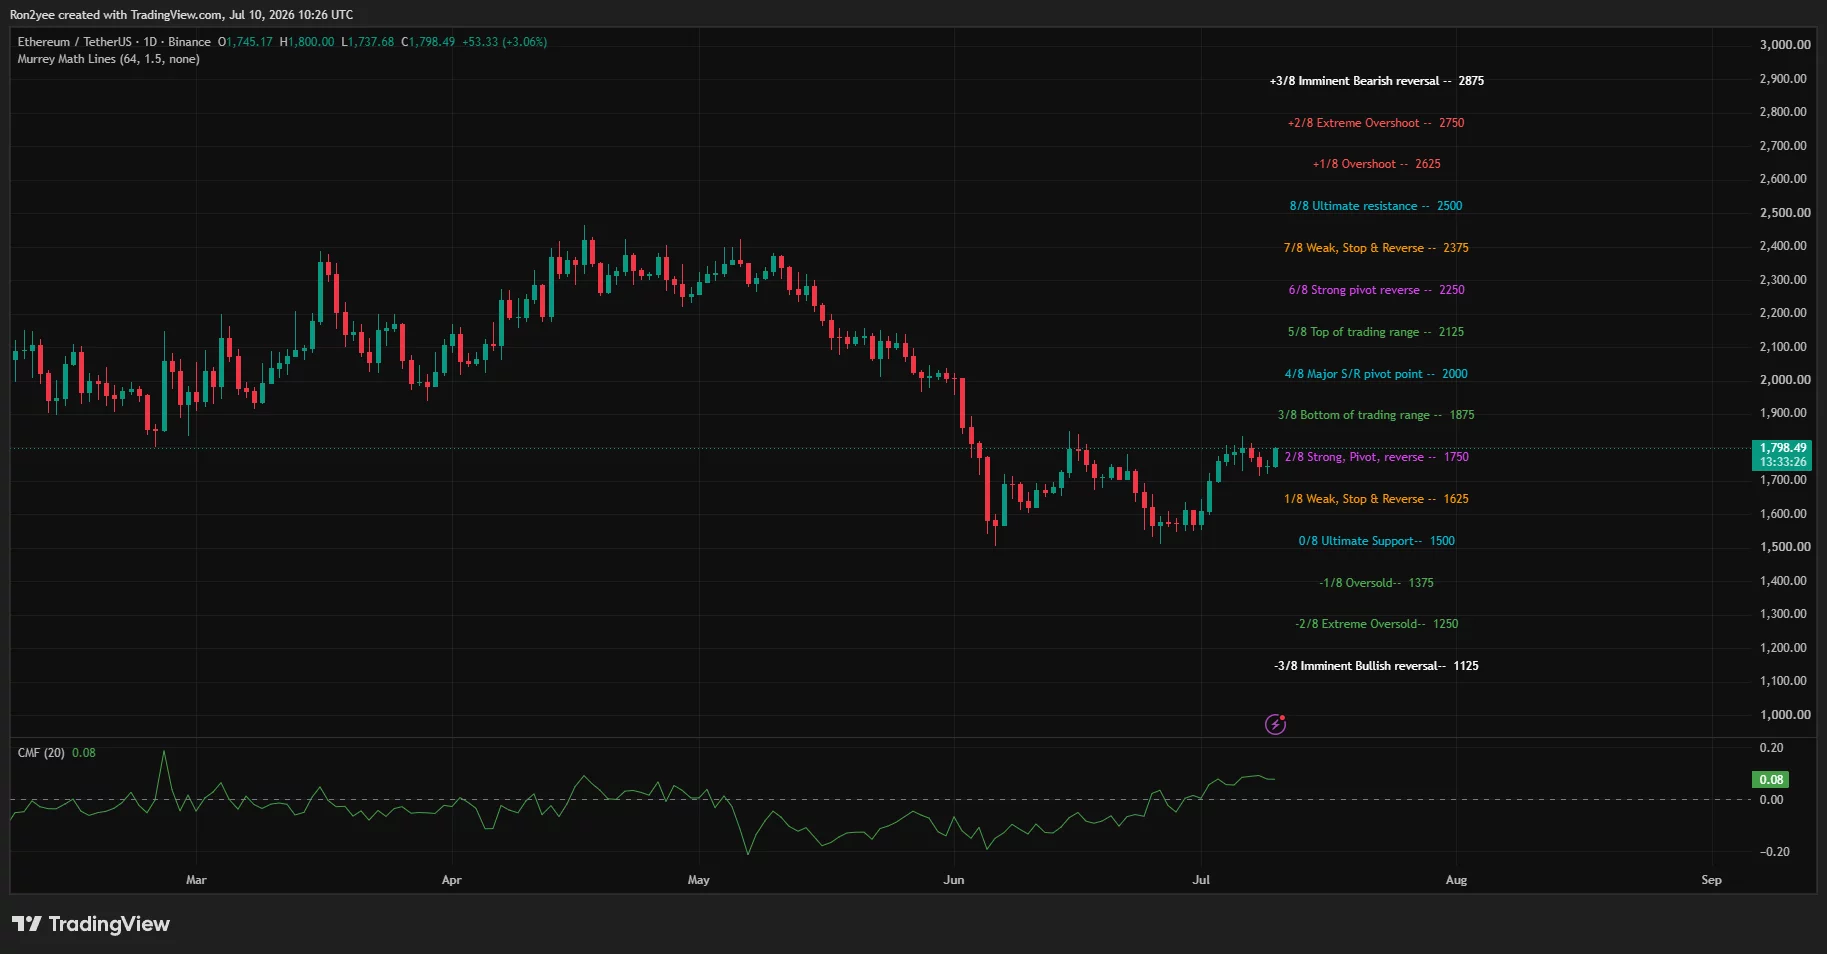
Task: Click the CMF 0.08 value in legend
Action: (84, 753)
